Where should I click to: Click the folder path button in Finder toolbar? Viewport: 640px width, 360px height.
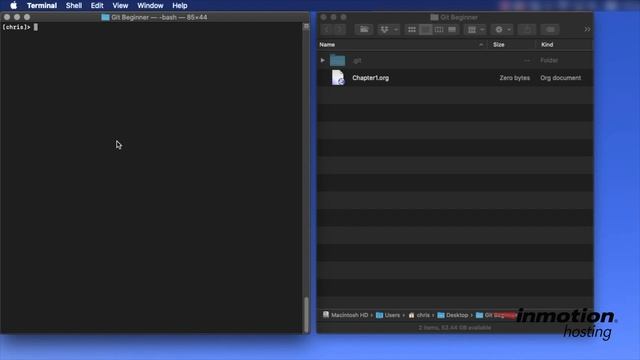(364, 29)
